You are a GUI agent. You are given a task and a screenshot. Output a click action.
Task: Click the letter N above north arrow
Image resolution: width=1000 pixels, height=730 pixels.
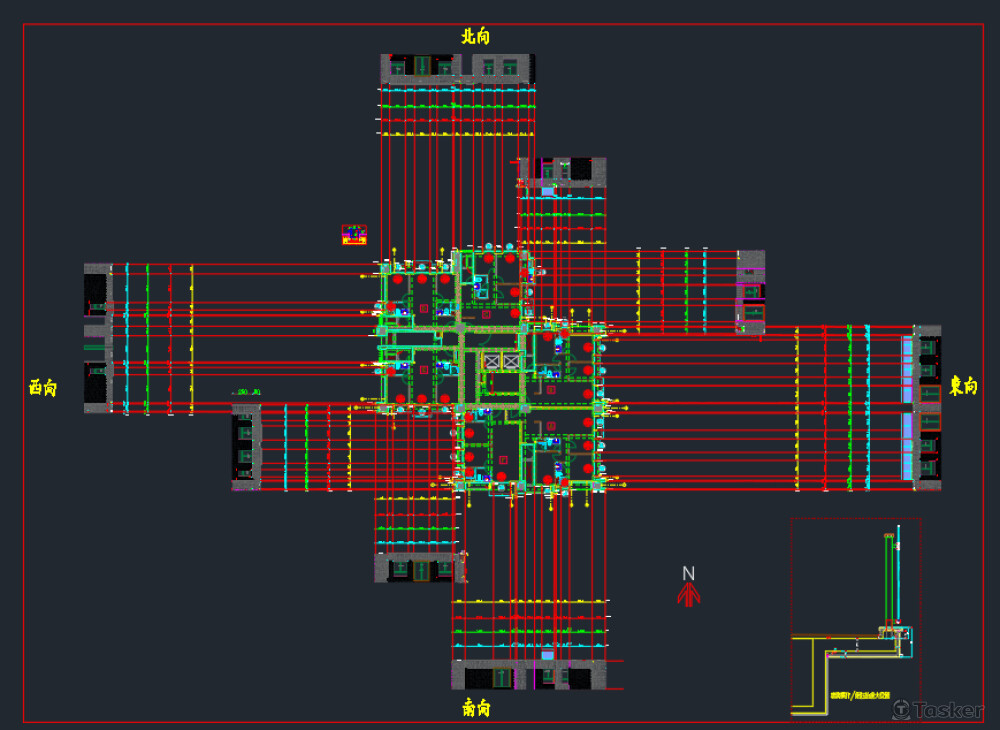[x=688, y=573]
